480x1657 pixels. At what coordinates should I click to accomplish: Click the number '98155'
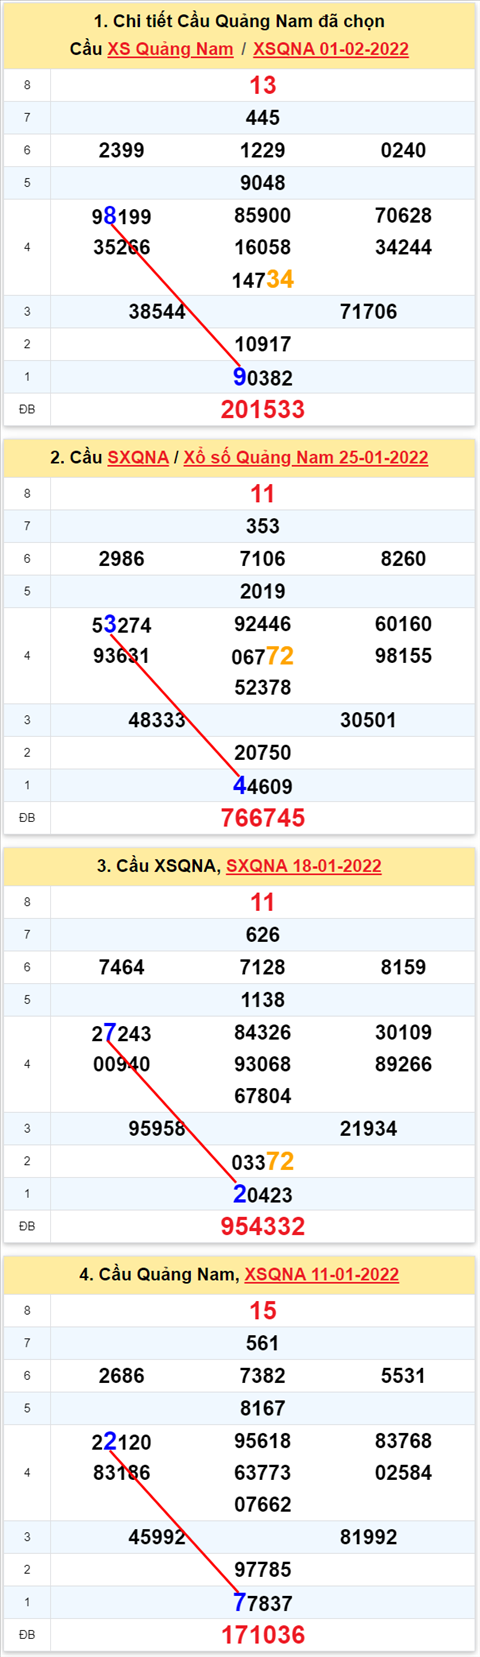click(404, 656)
